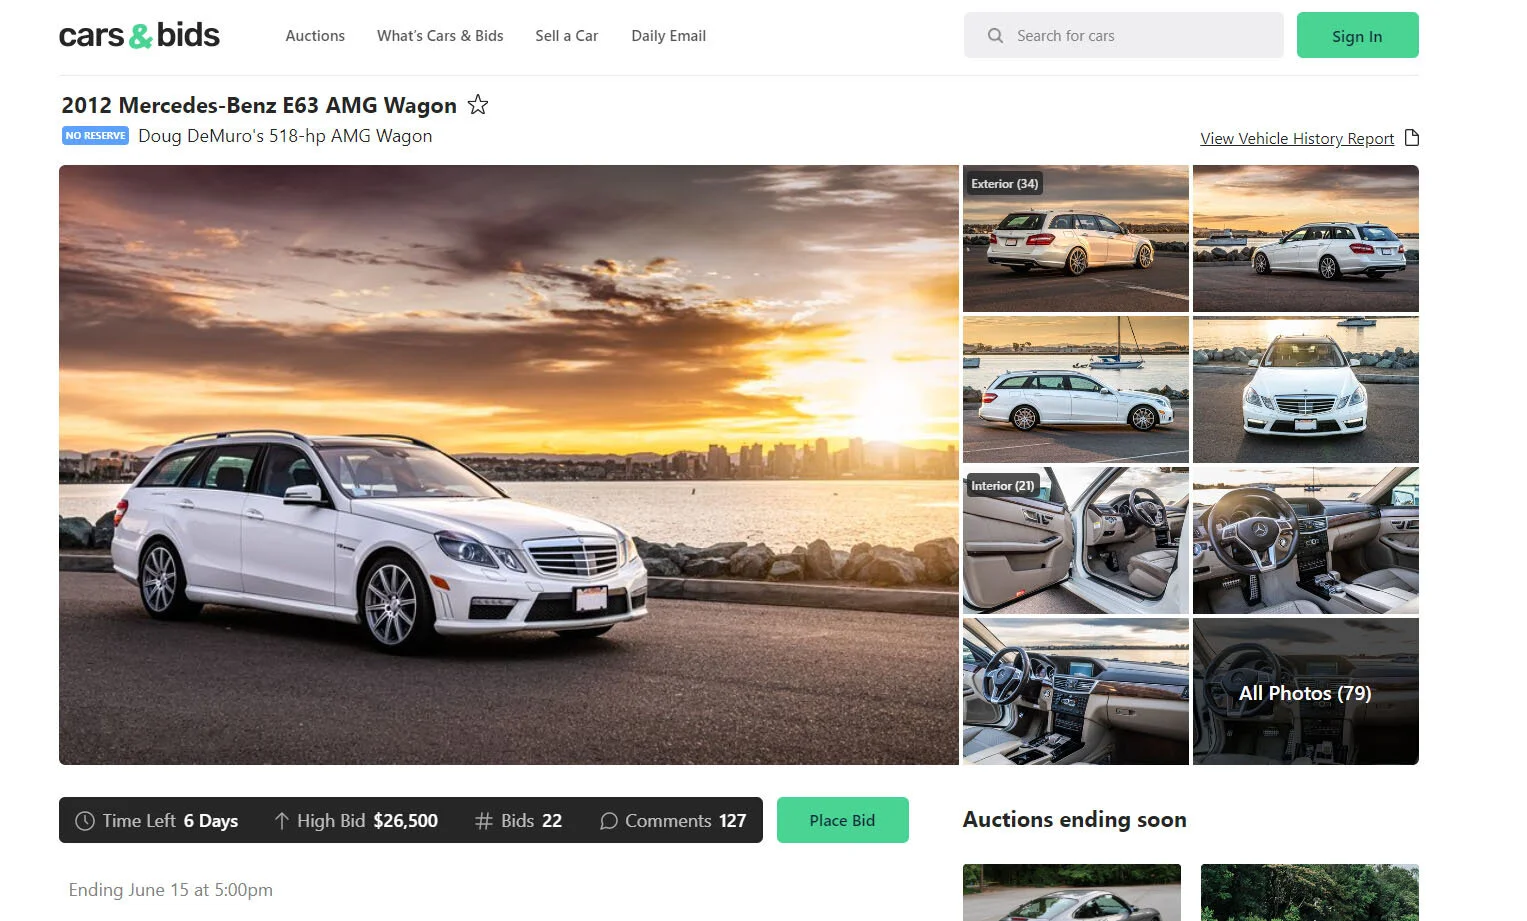Click the Sign In button
The height and width of the screenshot is (921, 1527).
[x=1357, y=35]
